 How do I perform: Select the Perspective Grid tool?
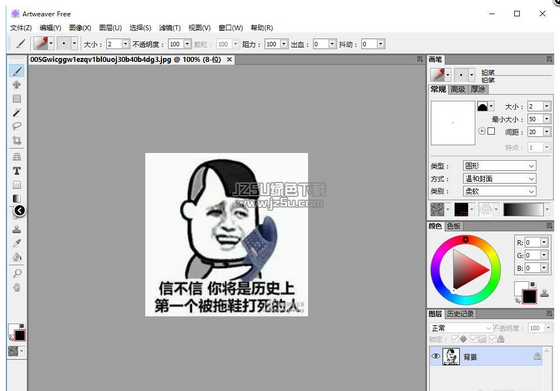click(17, 157)
